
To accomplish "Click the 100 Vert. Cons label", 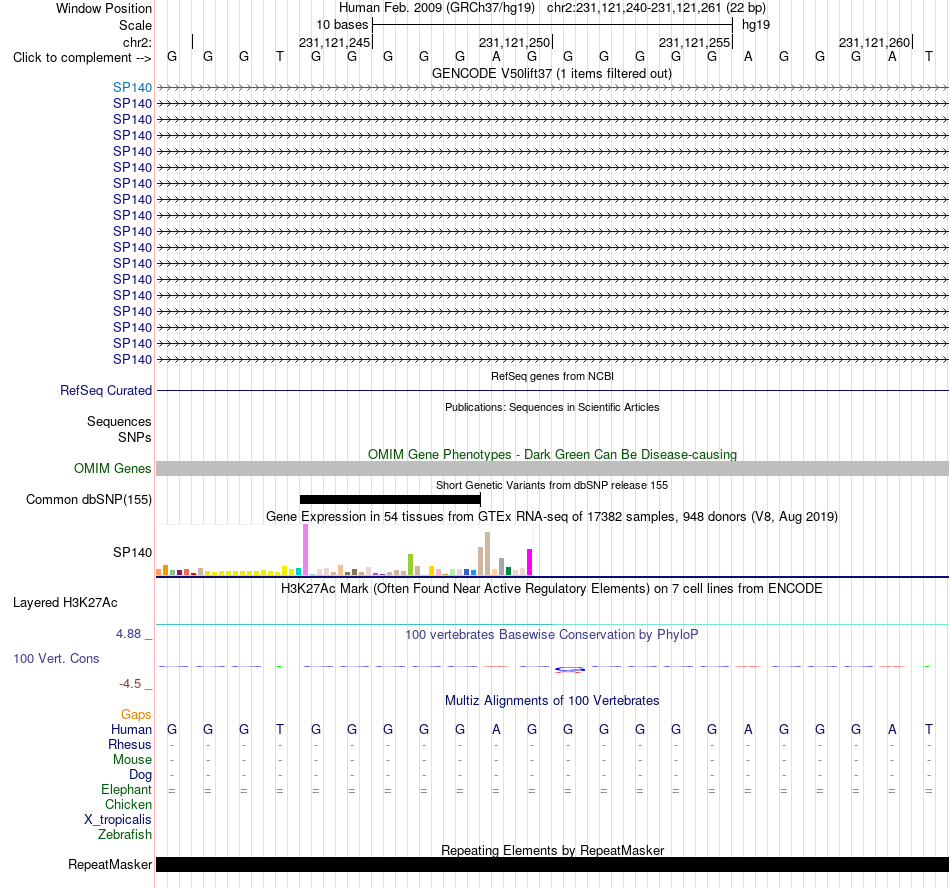I will (x=56, y=658).
